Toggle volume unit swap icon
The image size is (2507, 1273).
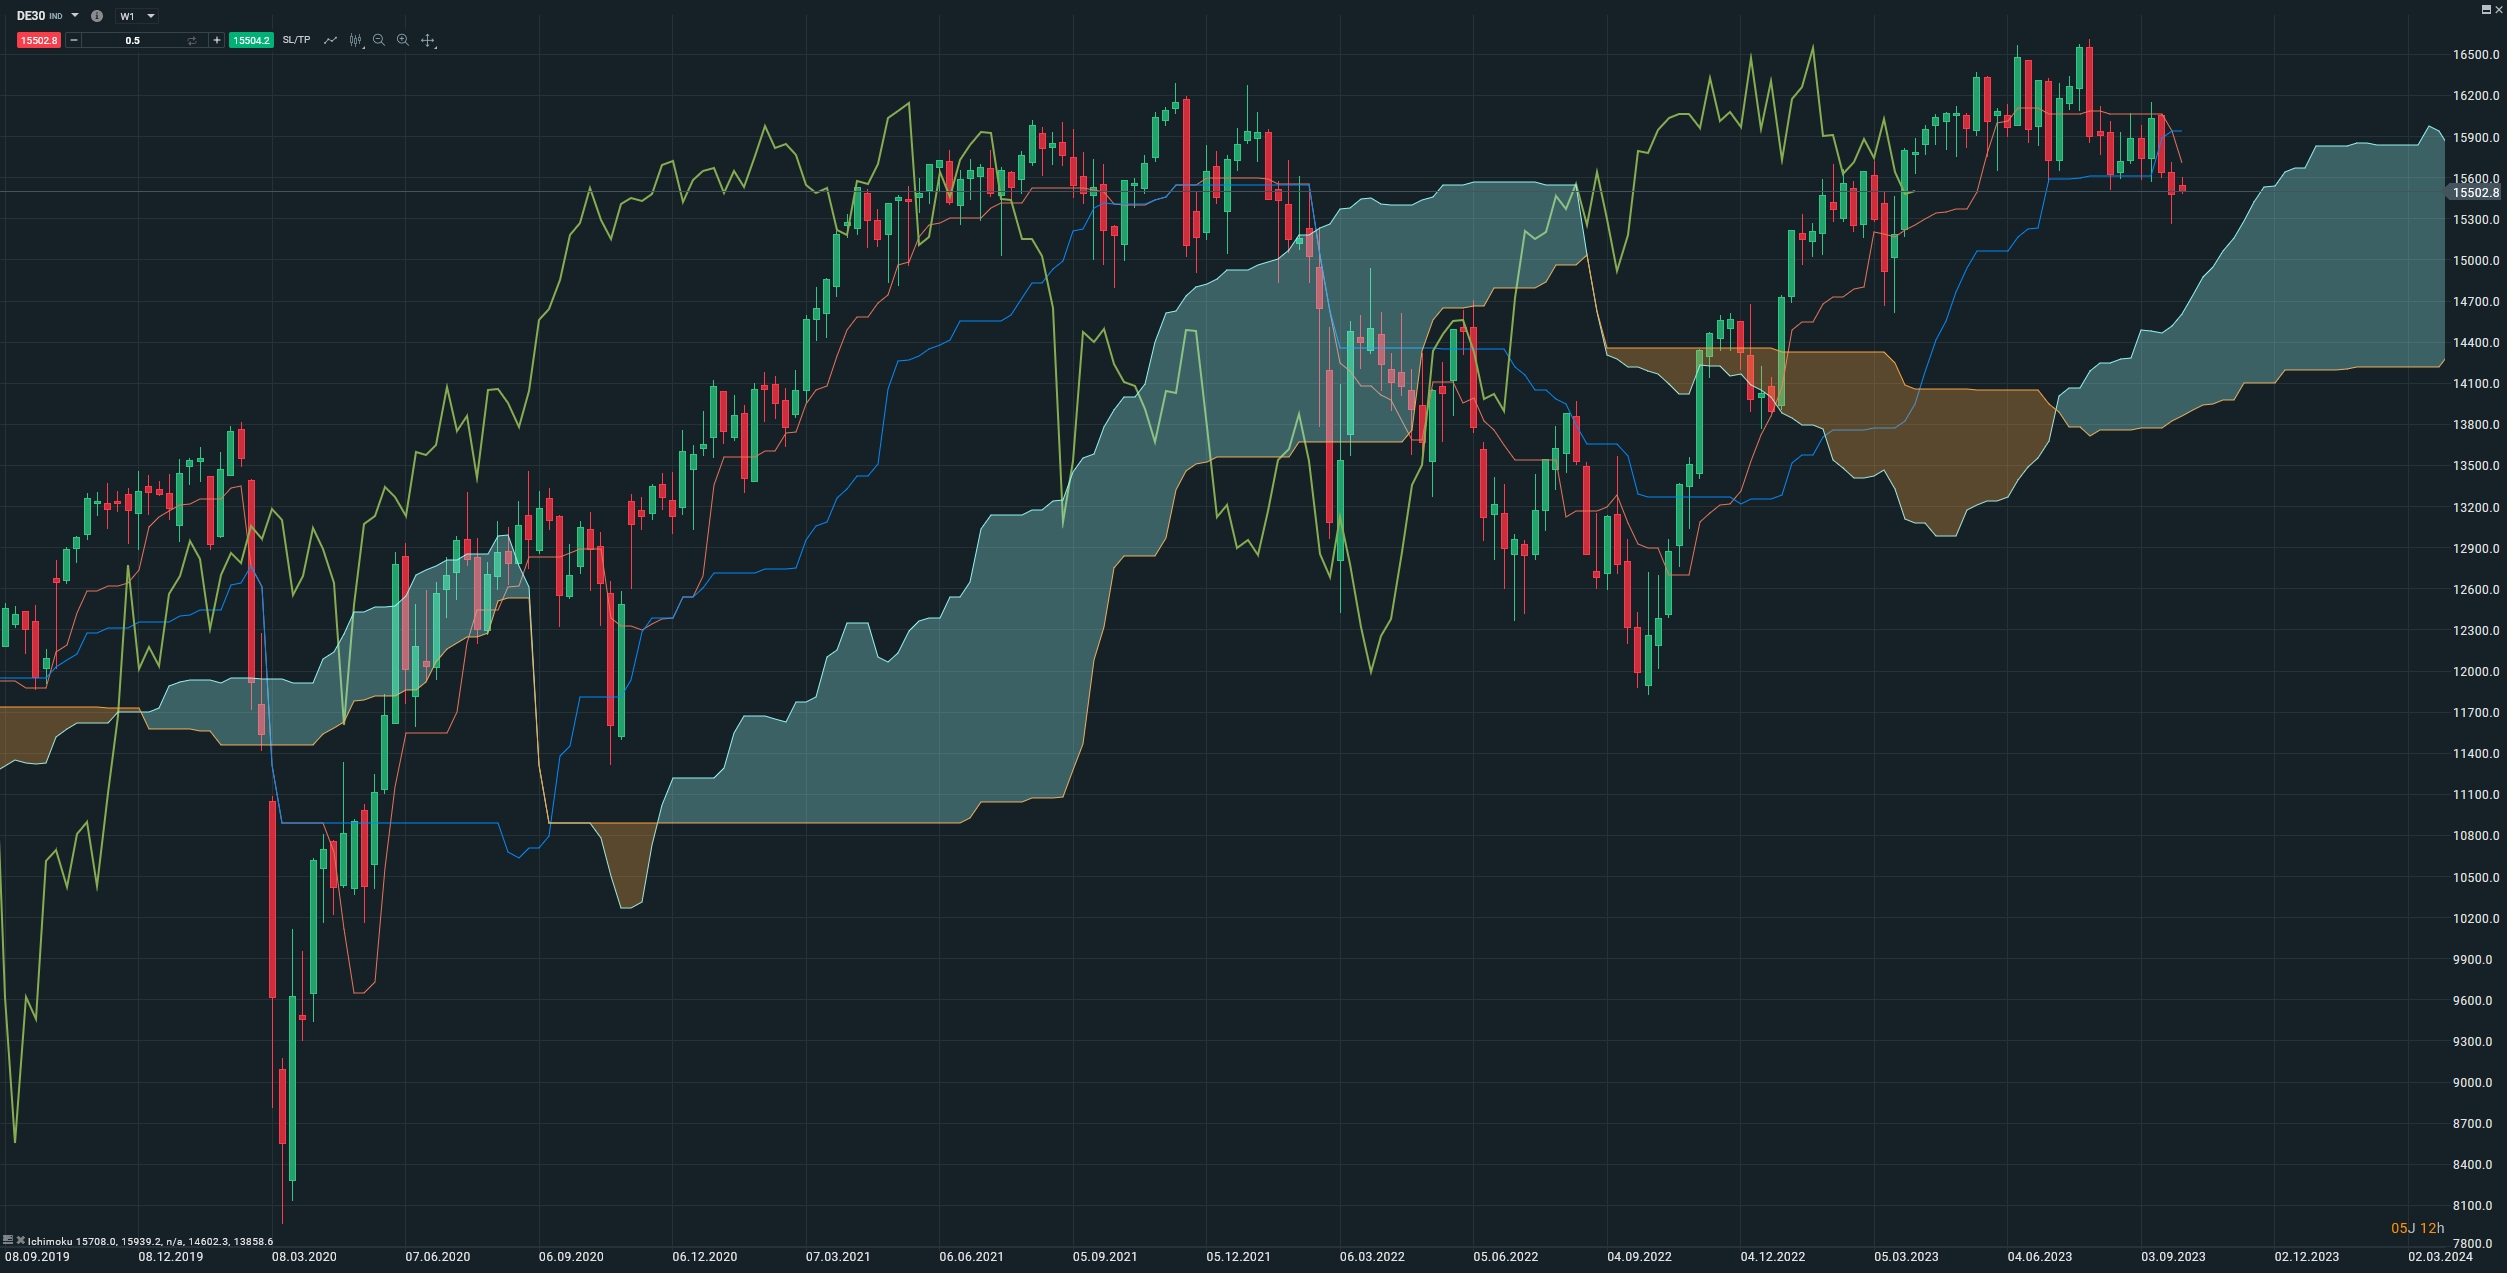coord(192,40)
